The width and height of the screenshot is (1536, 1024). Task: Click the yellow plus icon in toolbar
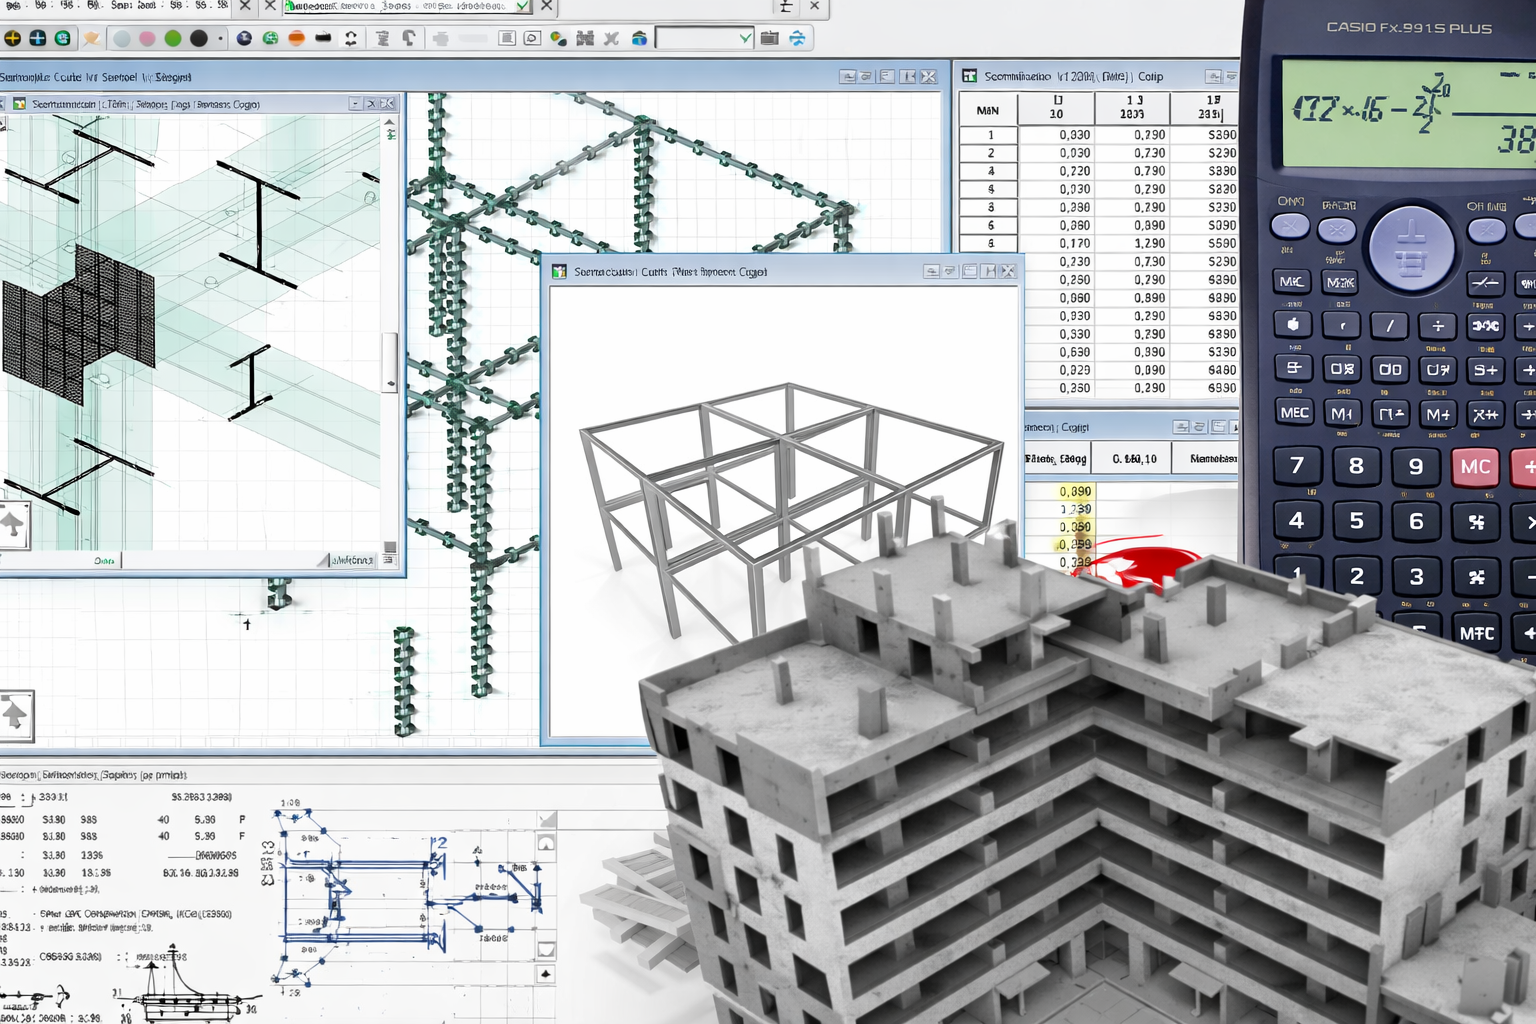[x=12, y=38]
